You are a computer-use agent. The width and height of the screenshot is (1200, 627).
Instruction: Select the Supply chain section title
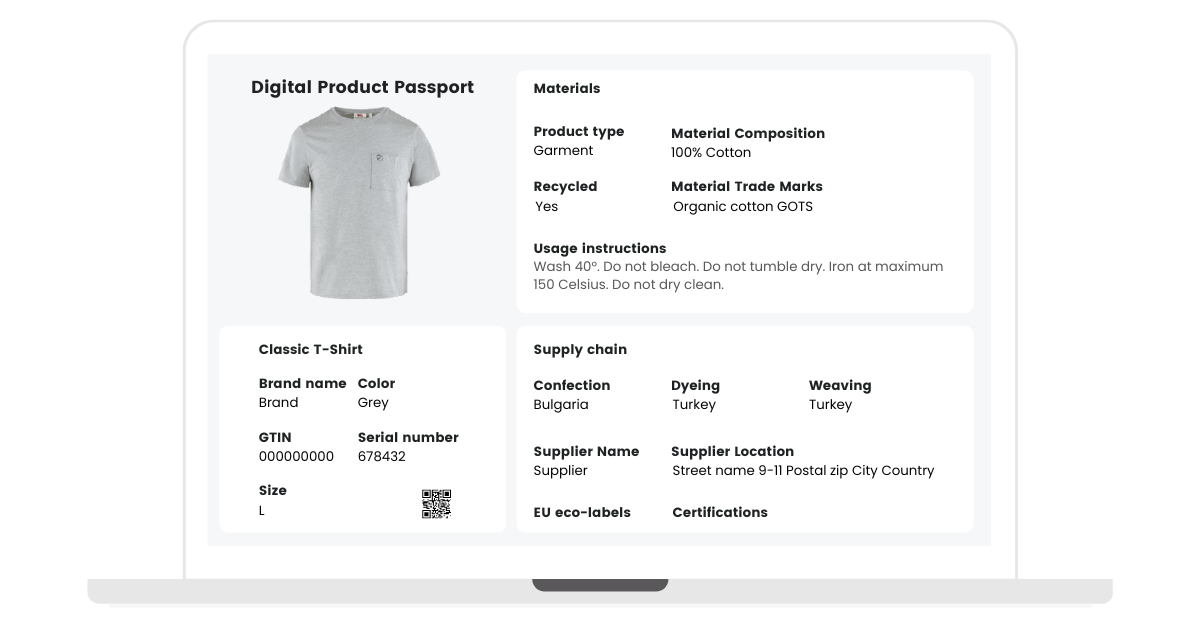[580, 350]
